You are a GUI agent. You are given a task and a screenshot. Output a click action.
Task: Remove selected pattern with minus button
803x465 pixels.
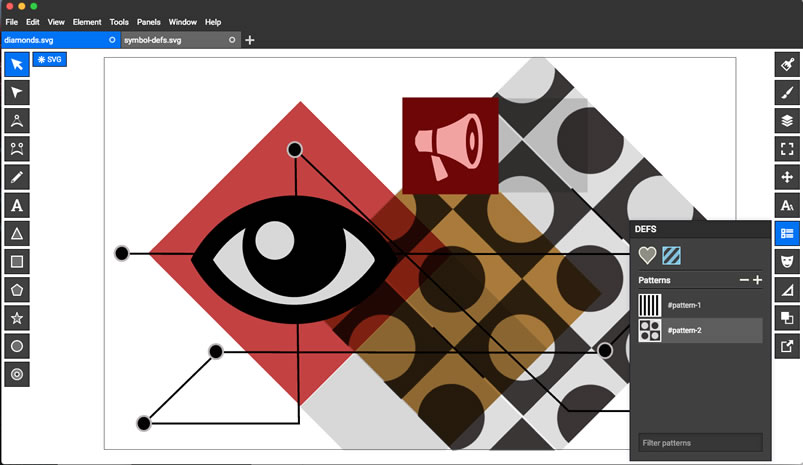(x=744, y=280)
